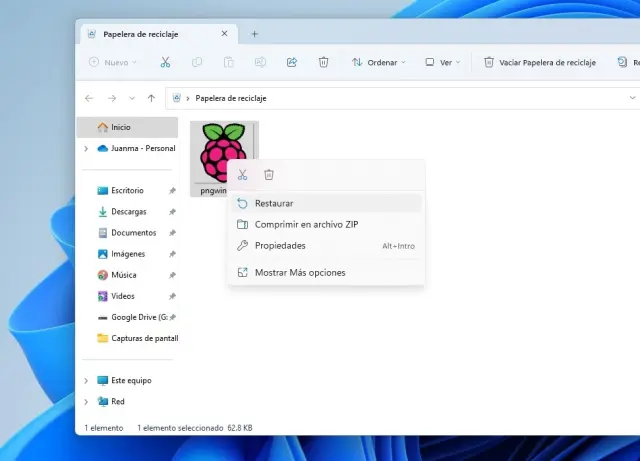The image size is (640, 461).
Task: Open Descargas in the sidebar
Action: tap(128, 212)
